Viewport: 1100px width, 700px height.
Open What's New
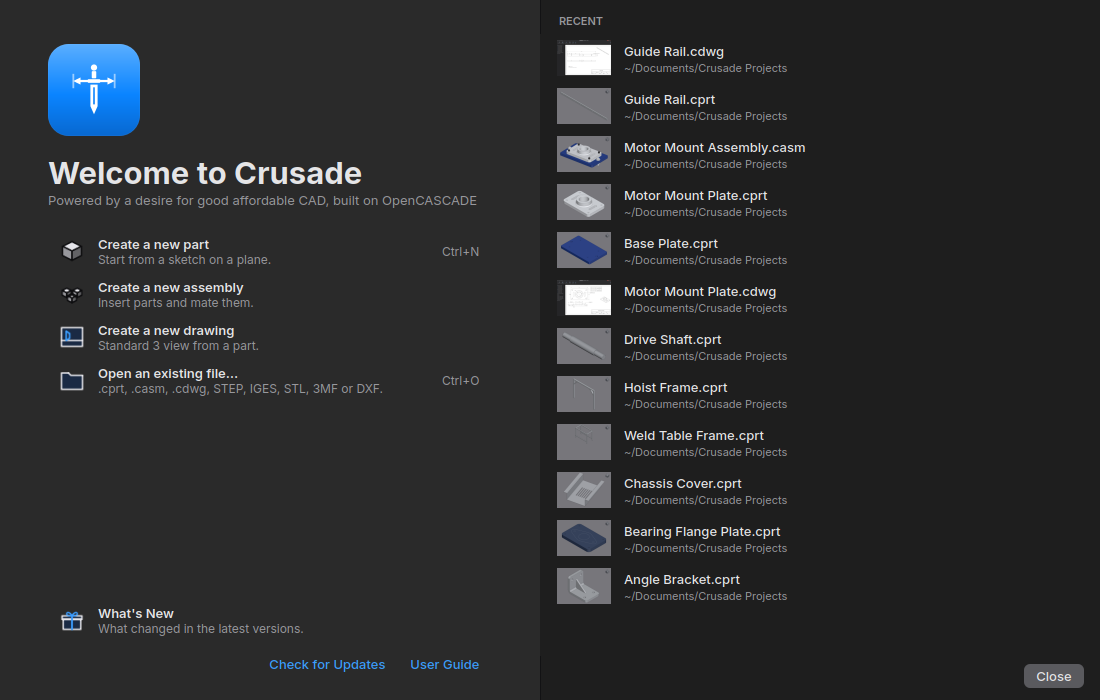270,621
